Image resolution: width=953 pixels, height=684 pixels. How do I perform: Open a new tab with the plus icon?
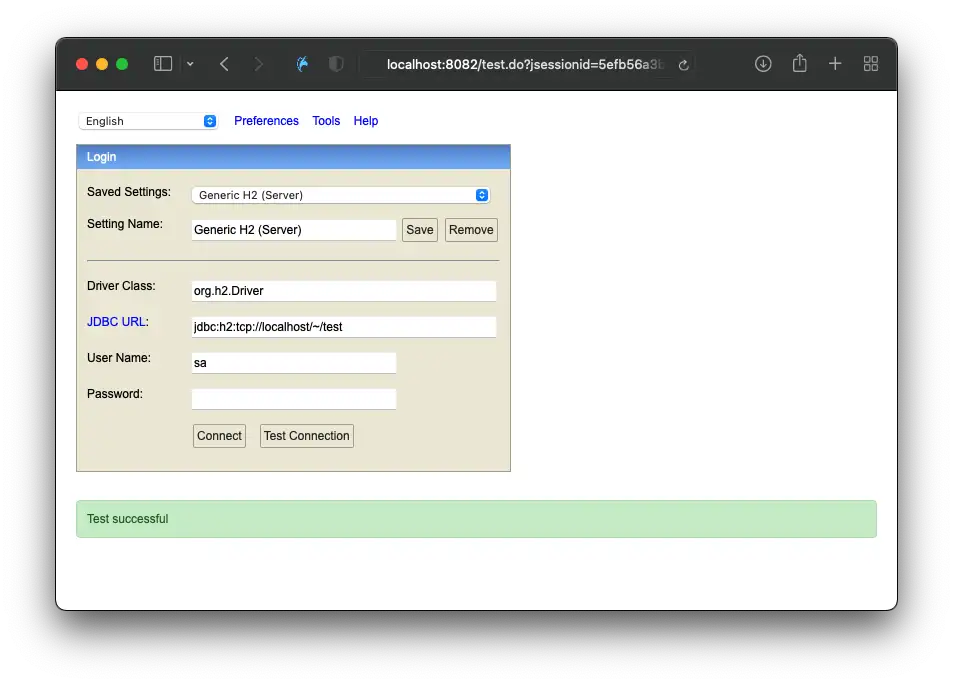pos(835,64)
